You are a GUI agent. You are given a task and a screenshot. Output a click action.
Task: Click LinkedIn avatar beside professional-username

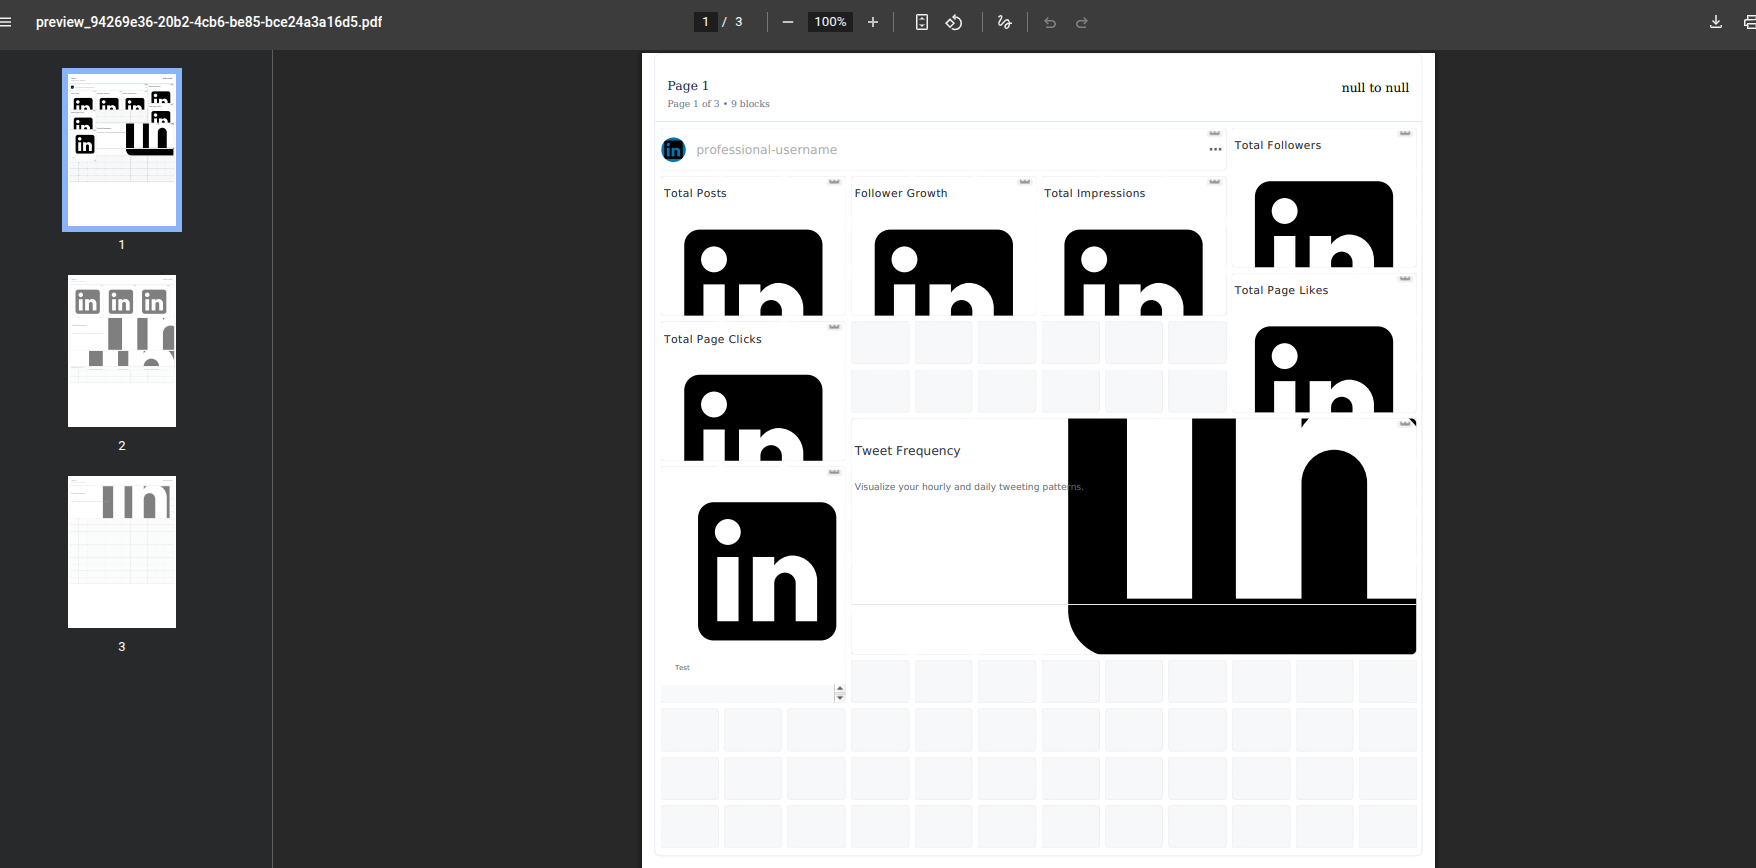[674, 150]
